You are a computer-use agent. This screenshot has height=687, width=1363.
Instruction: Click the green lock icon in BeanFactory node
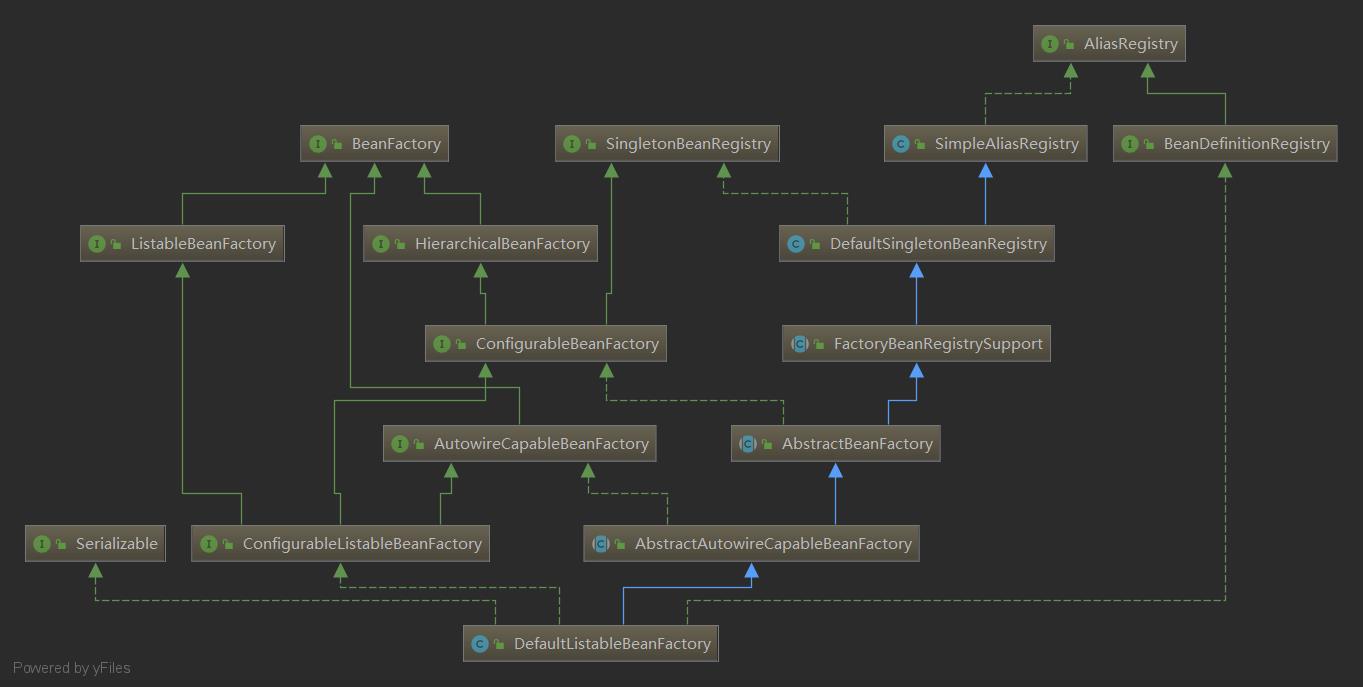[x=338, y=145]
